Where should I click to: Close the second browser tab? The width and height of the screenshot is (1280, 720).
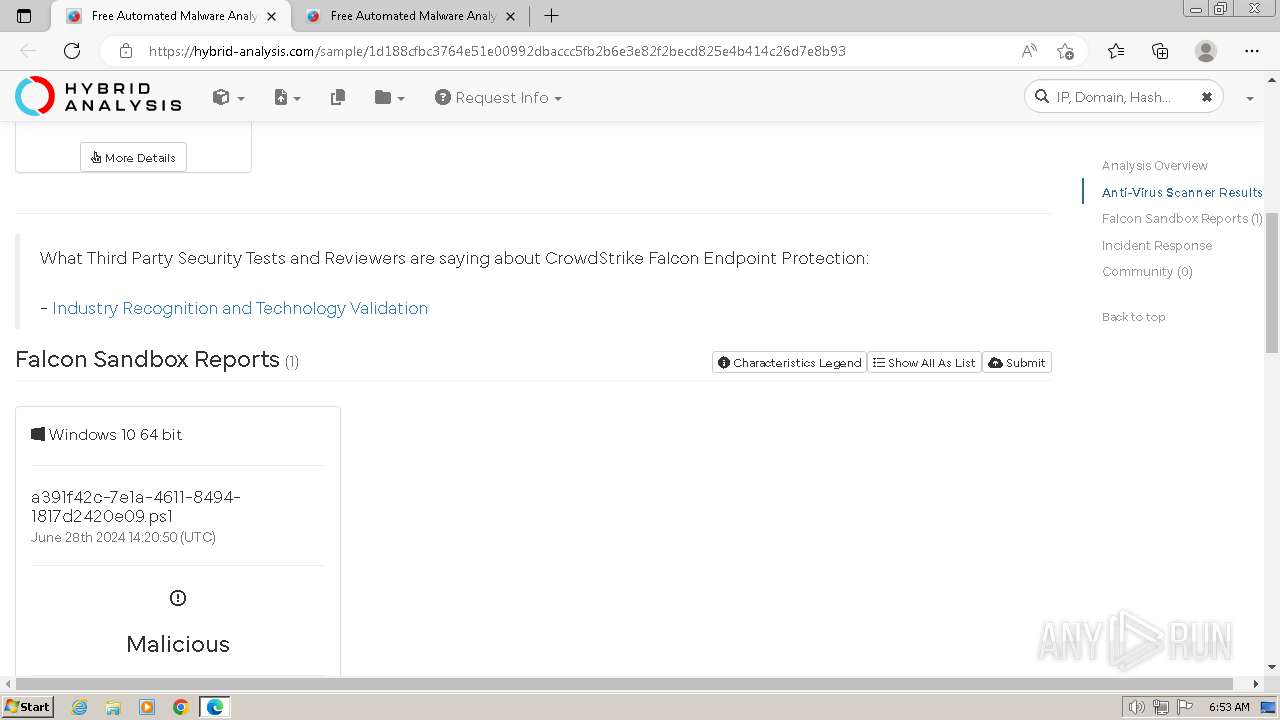510,16
